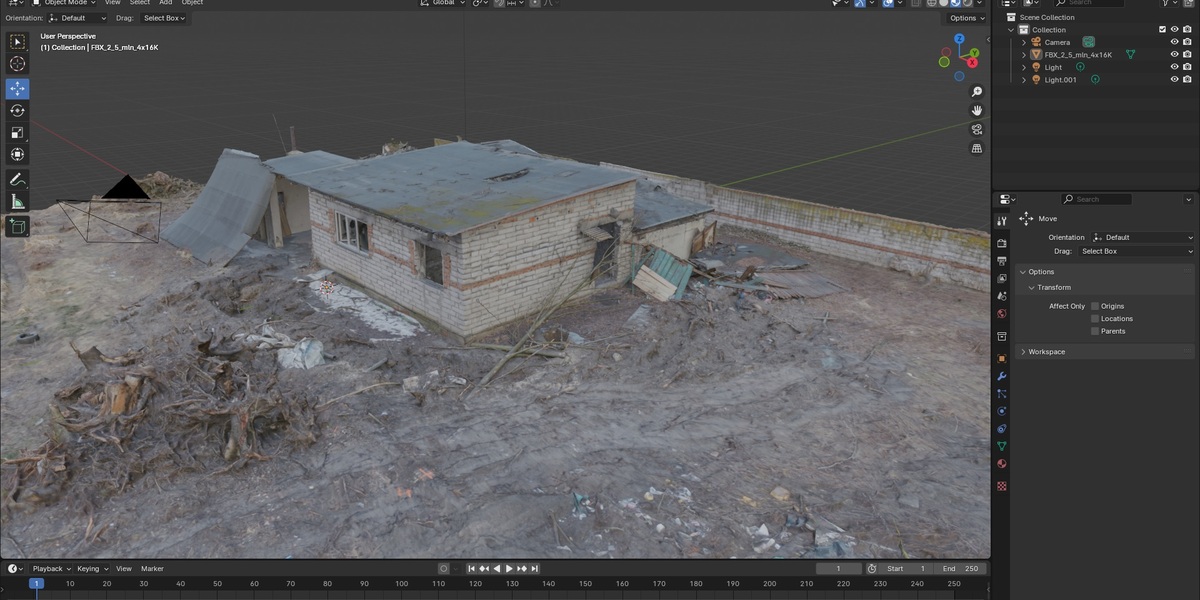Select the Rotate tool
Viewport: 1200px width, 600px height.
point(17,110)
